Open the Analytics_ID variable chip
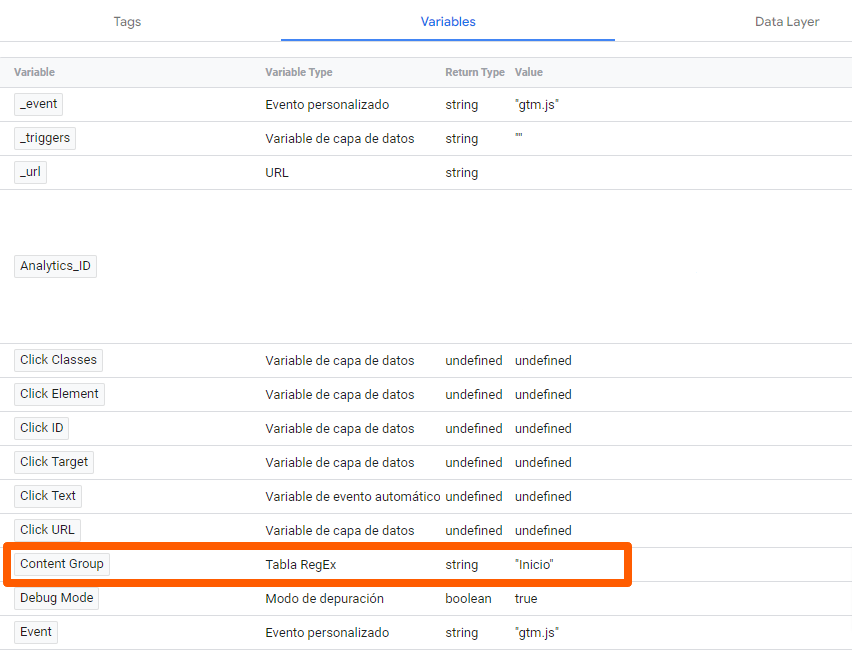This screenshot has height=650, width=852. pyautogui.click(x=55, y=266)
